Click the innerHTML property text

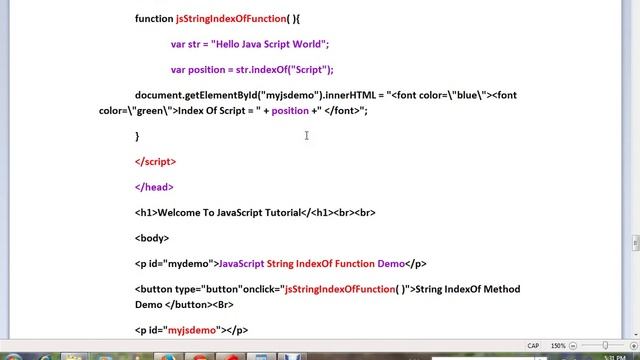(x=350, y=95)
